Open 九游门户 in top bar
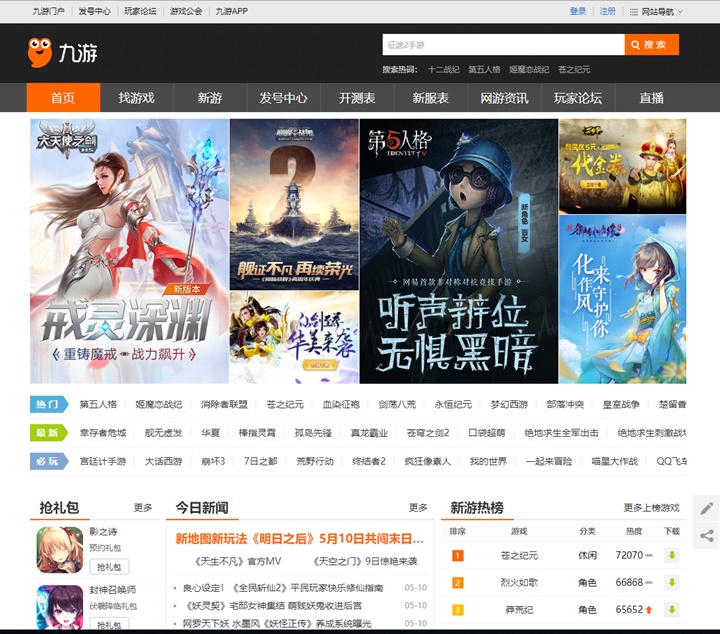This screenshot has width=720, height=634. coord(48,11)
